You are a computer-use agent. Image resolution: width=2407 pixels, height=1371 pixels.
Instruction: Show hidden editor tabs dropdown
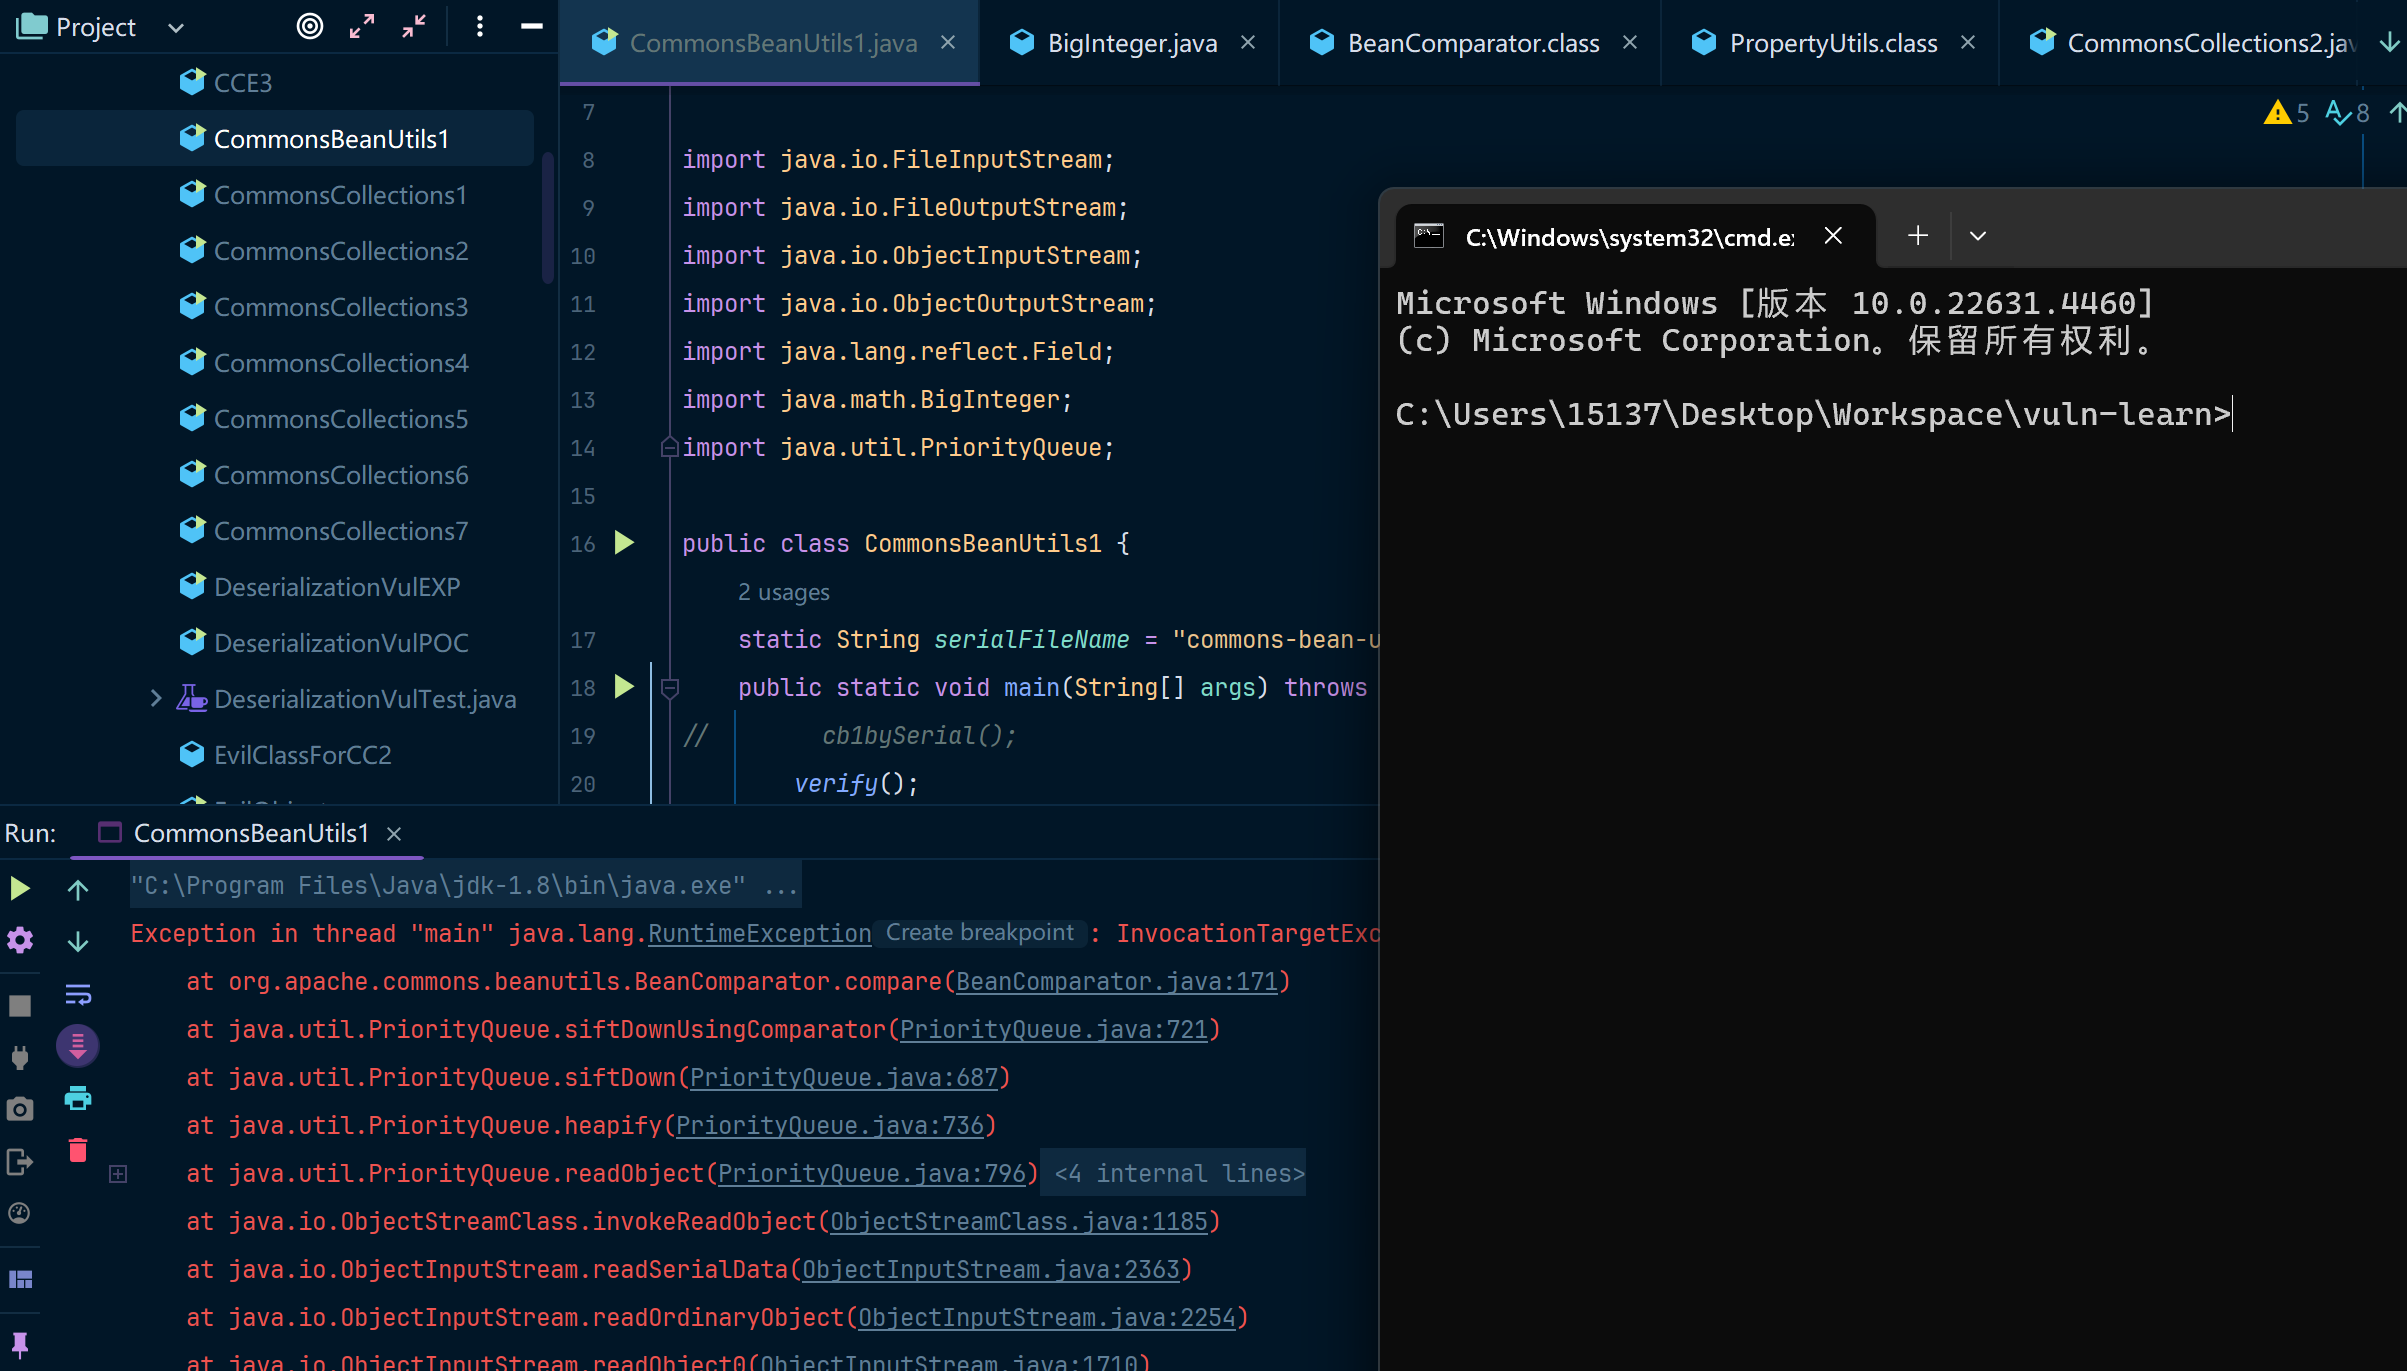(2389, 42)
